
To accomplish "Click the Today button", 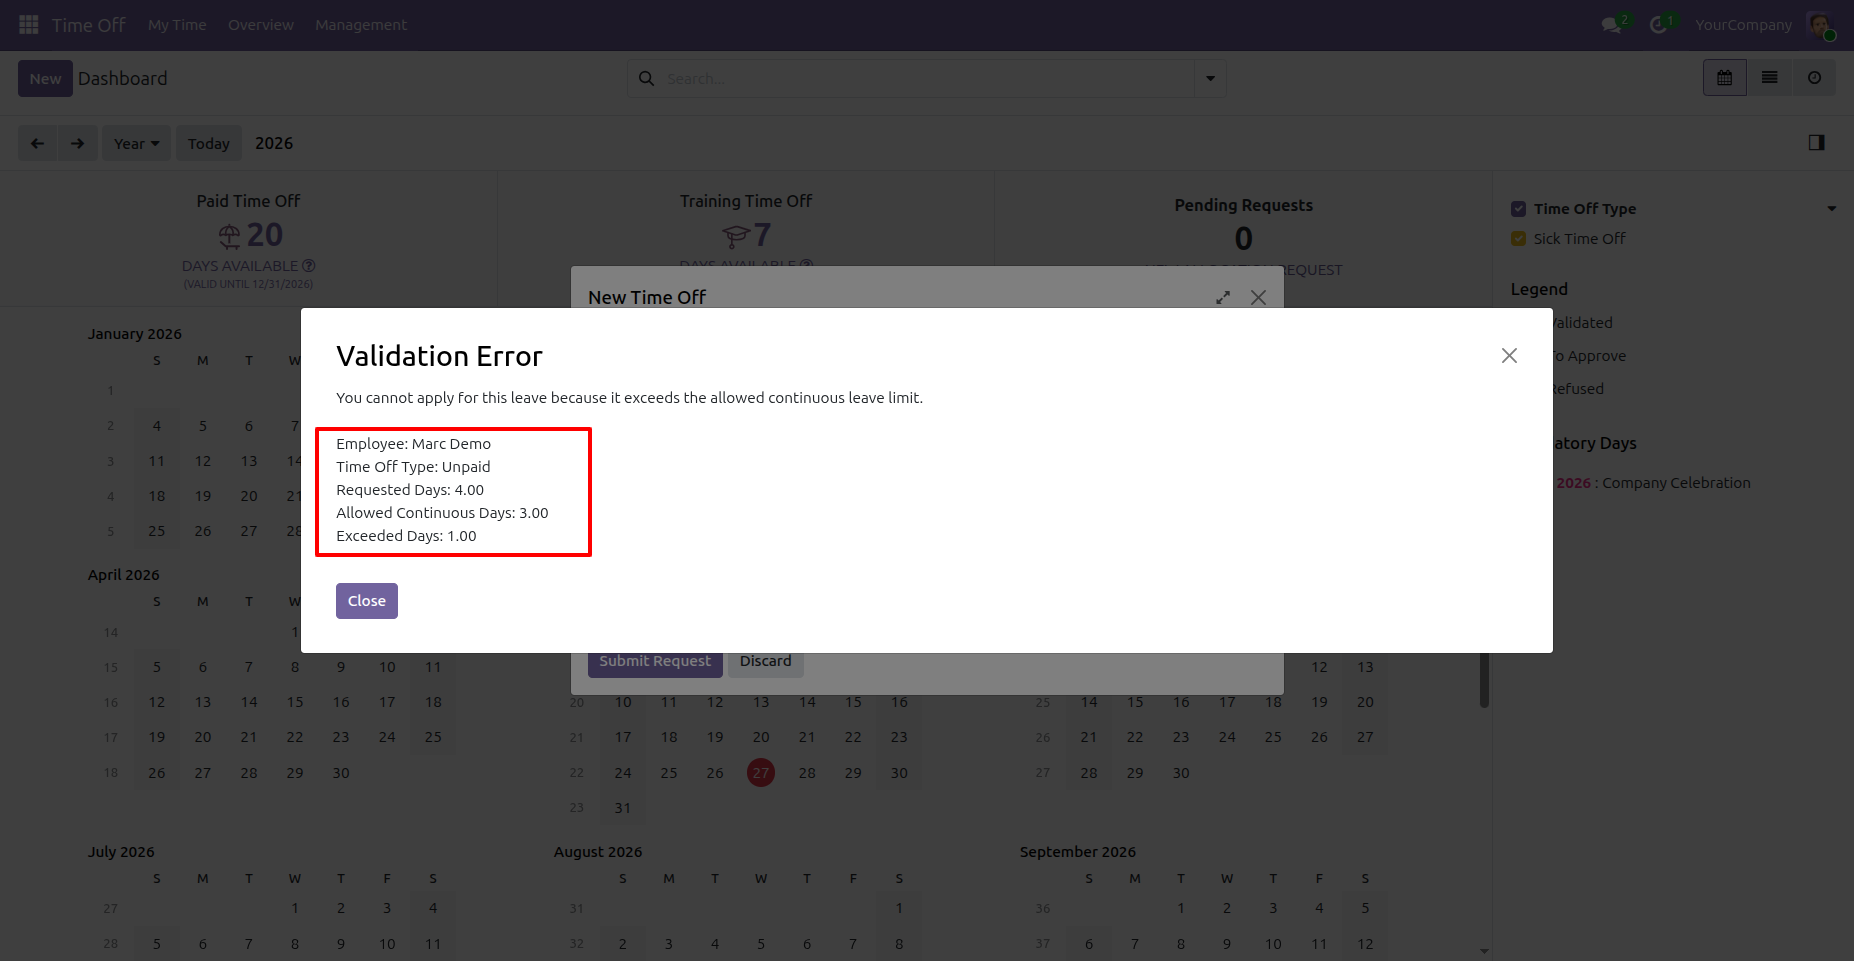I will [x=209, y=143].
